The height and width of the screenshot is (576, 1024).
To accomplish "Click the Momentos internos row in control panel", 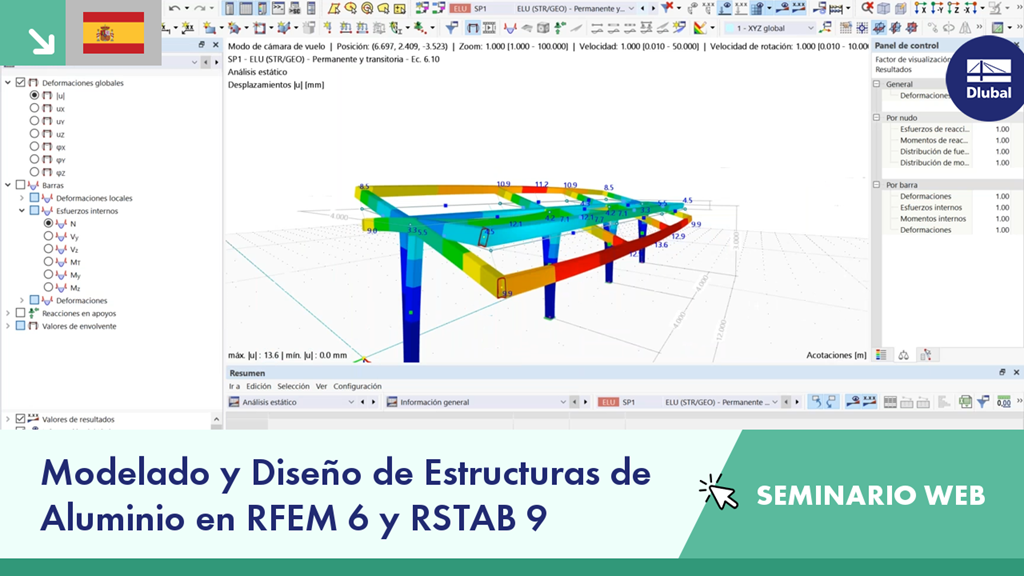I will click(x=946, y=219).
